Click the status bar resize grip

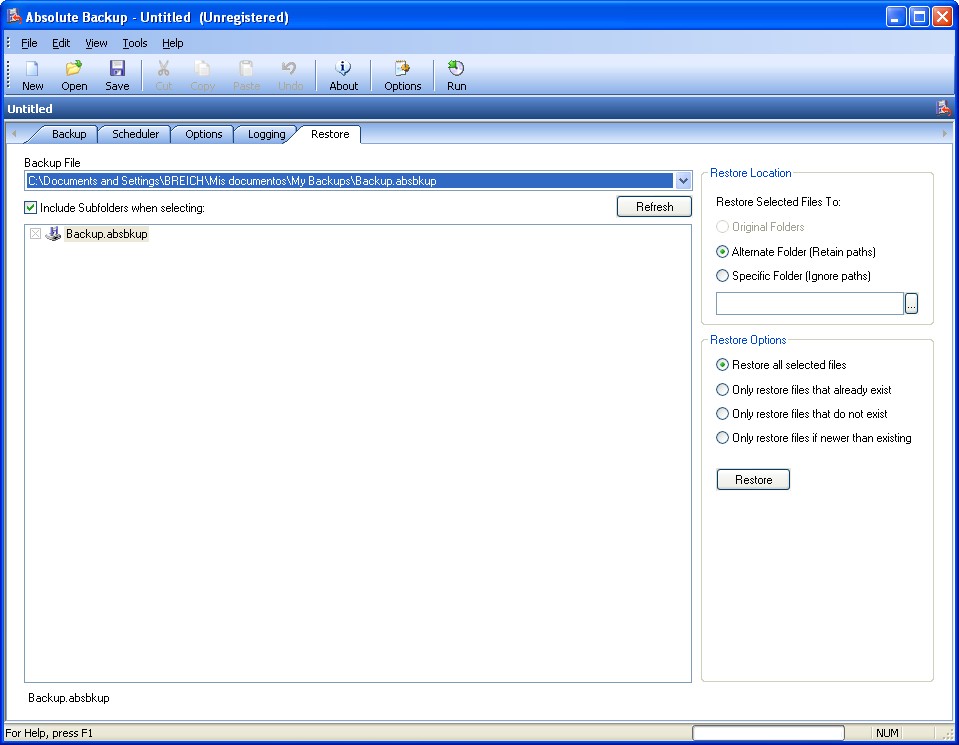click(947, 734)
